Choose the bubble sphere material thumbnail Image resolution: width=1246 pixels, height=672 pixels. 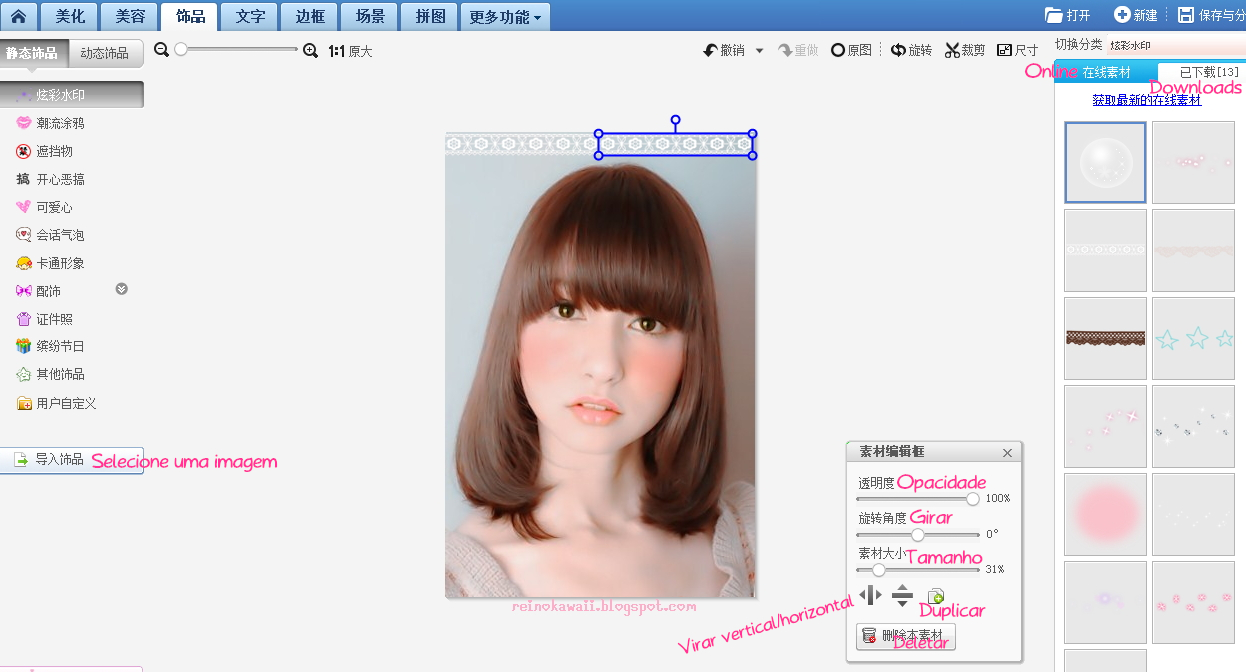1105,162
